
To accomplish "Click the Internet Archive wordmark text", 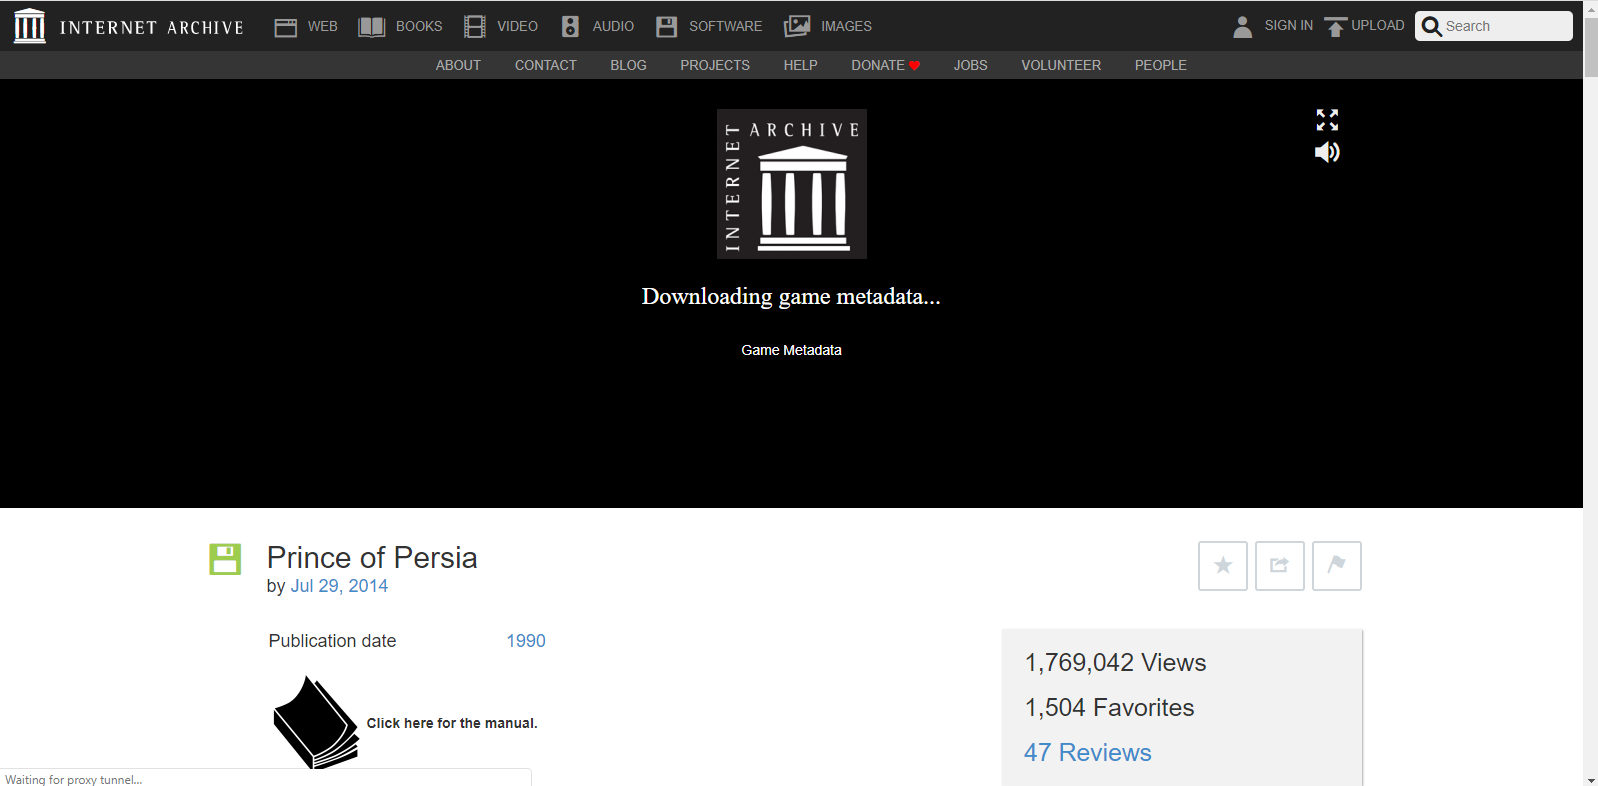I will 152,28.
